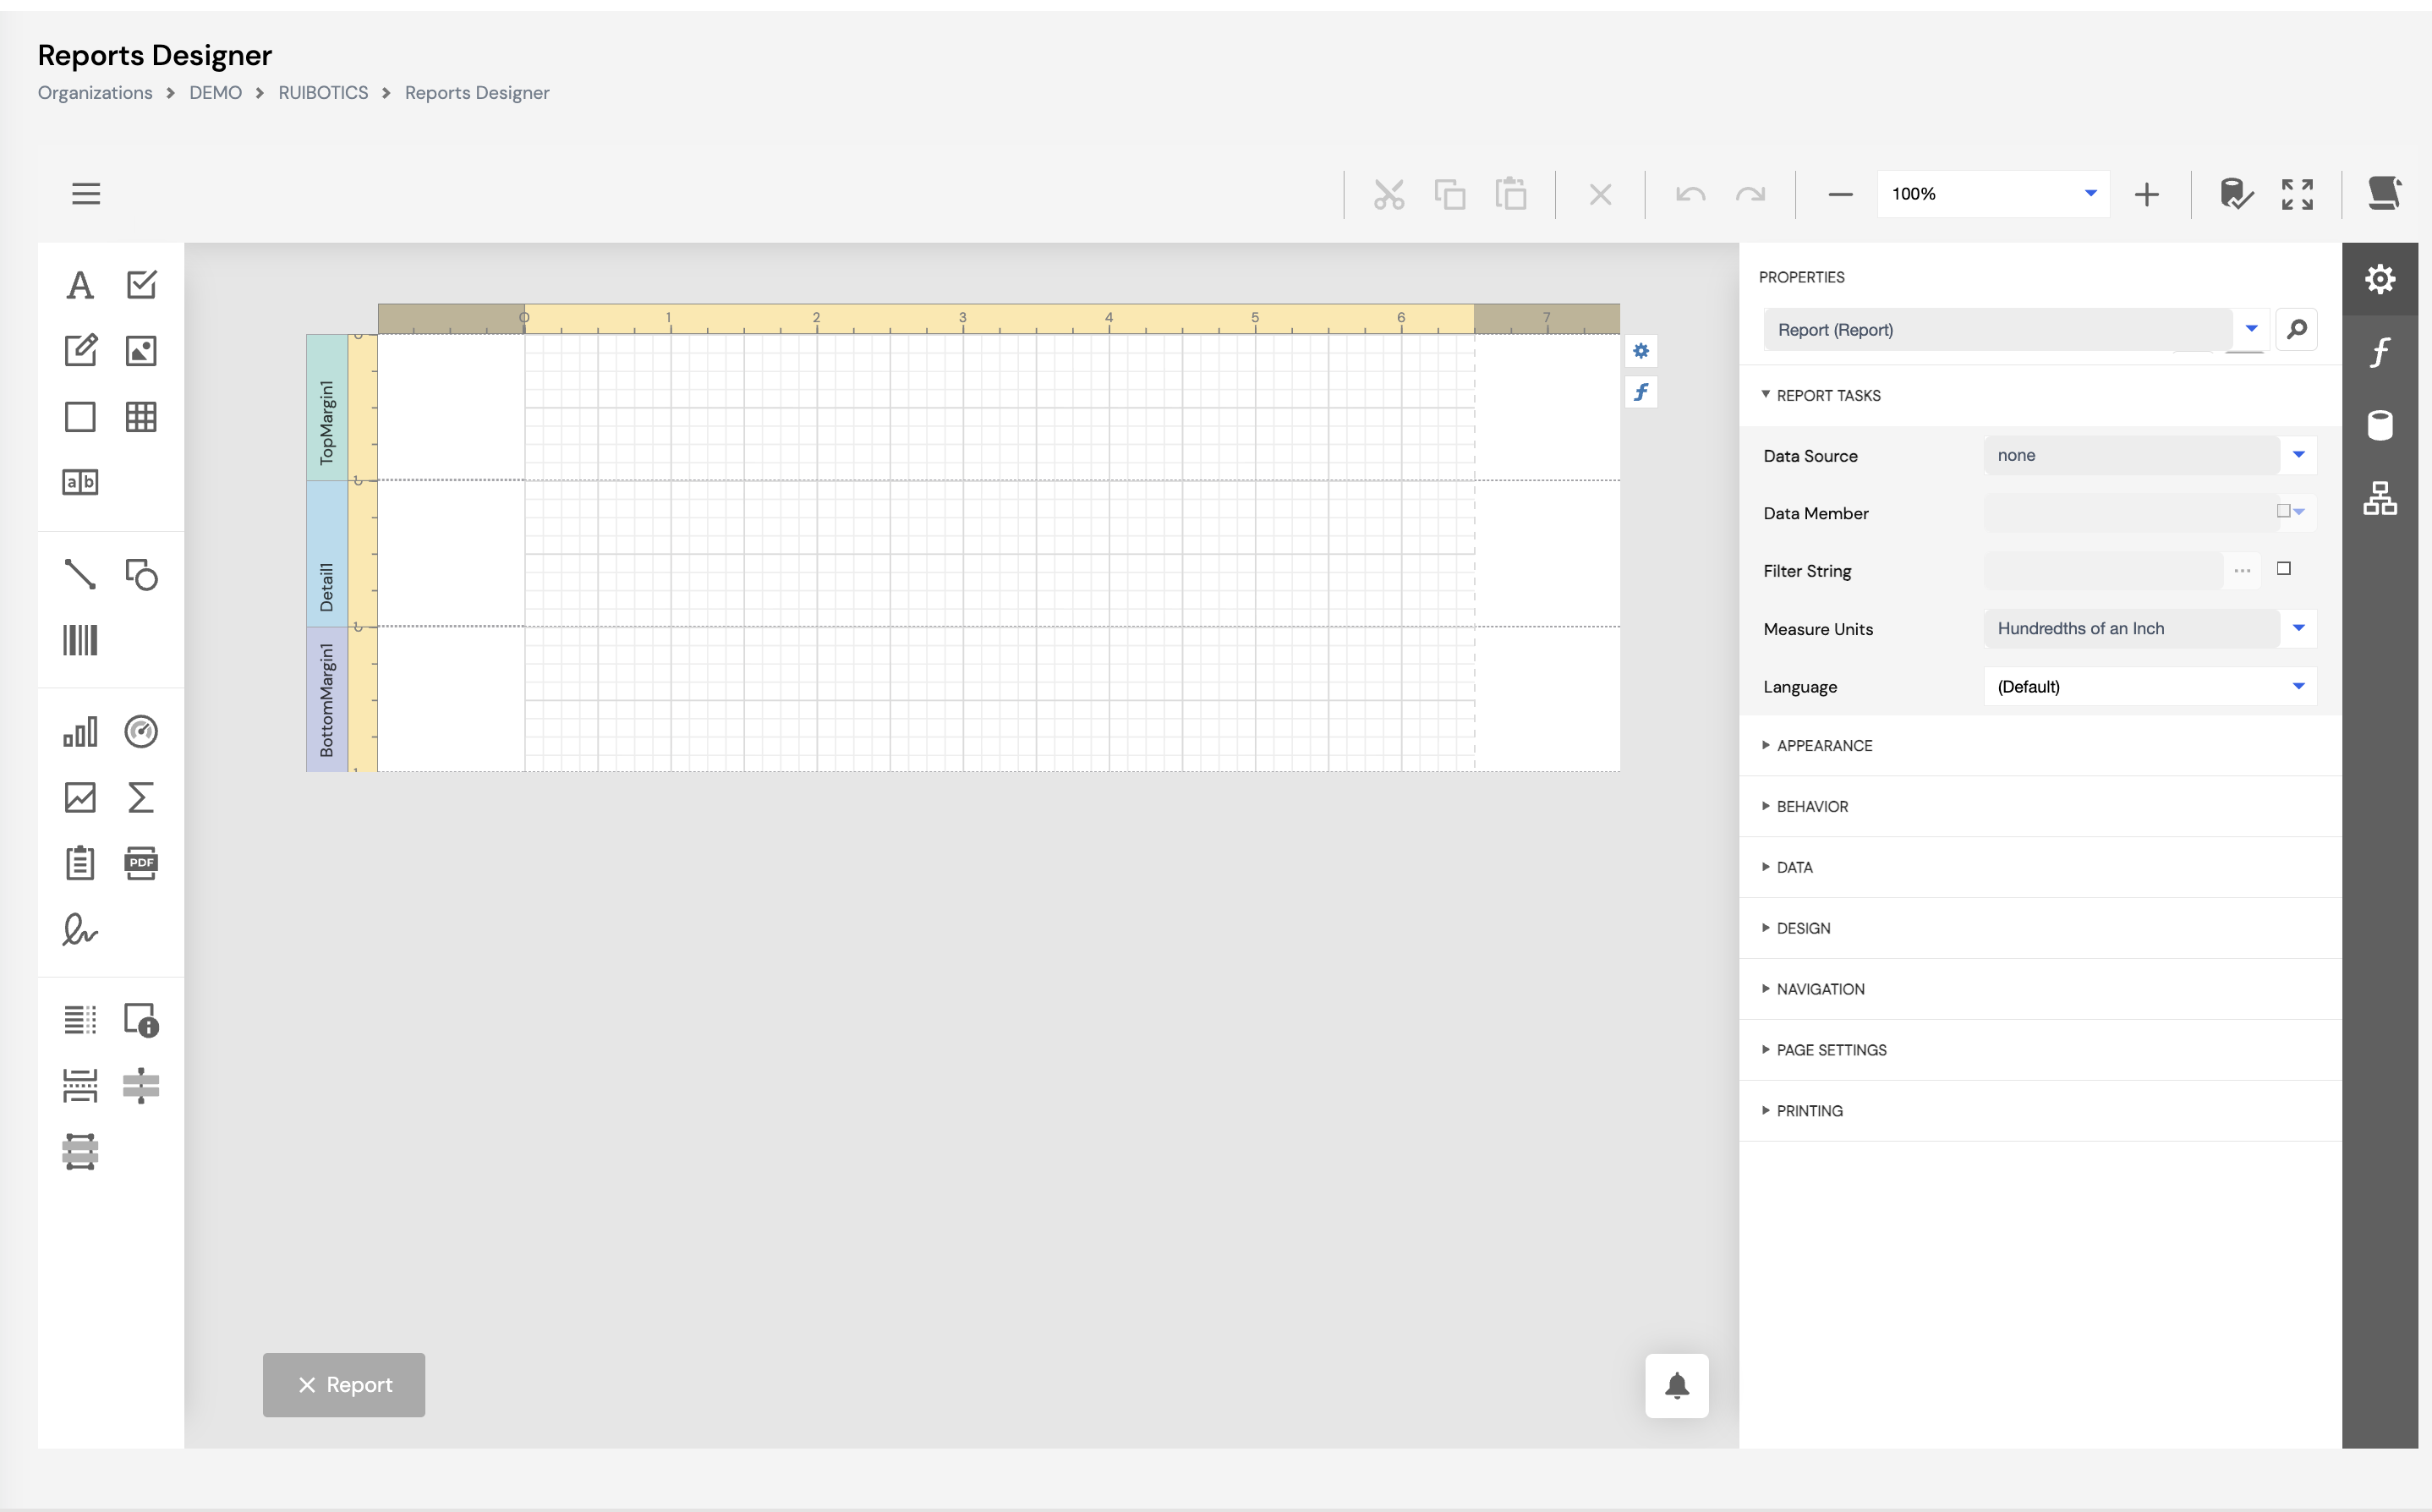
Task: Select the Panel control tool
Action: [80, 416]
